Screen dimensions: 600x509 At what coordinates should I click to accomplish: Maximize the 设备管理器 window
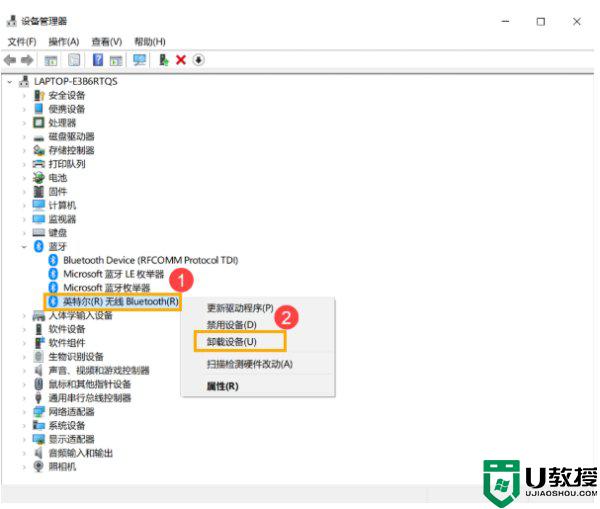tap(541, 21)
